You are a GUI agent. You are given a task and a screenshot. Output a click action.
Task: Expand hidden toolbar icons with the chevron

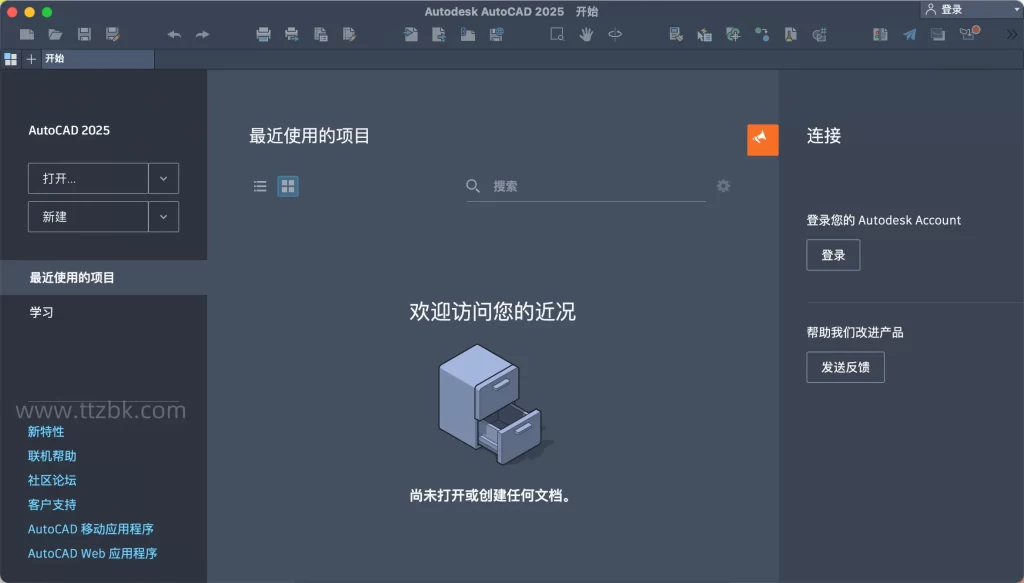1011,34
